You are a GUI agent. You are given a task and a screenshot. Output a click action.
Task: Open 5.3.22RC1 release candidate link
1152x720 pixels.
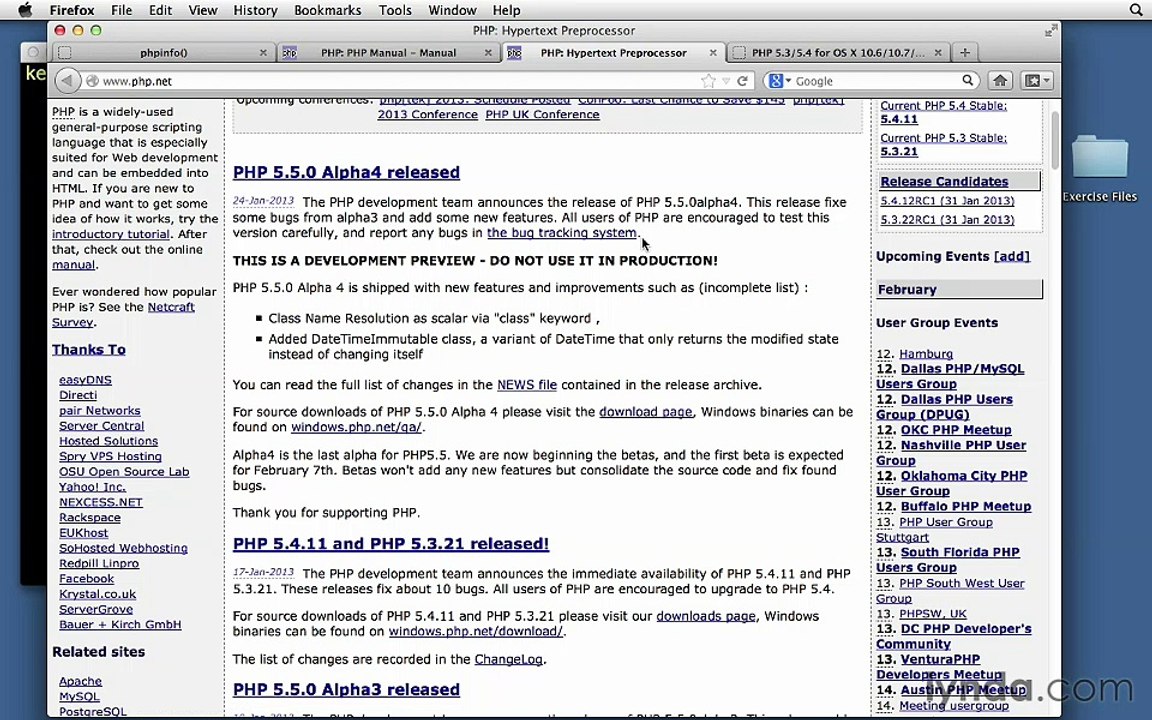(x=947, y=220)
